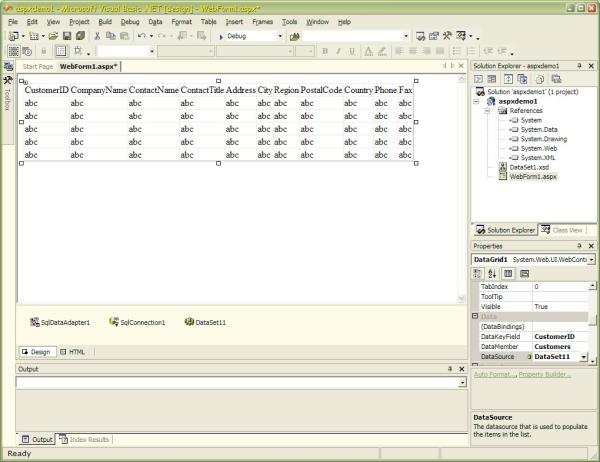
Task: Close the Output panel
Action: [x=461, y=369]
